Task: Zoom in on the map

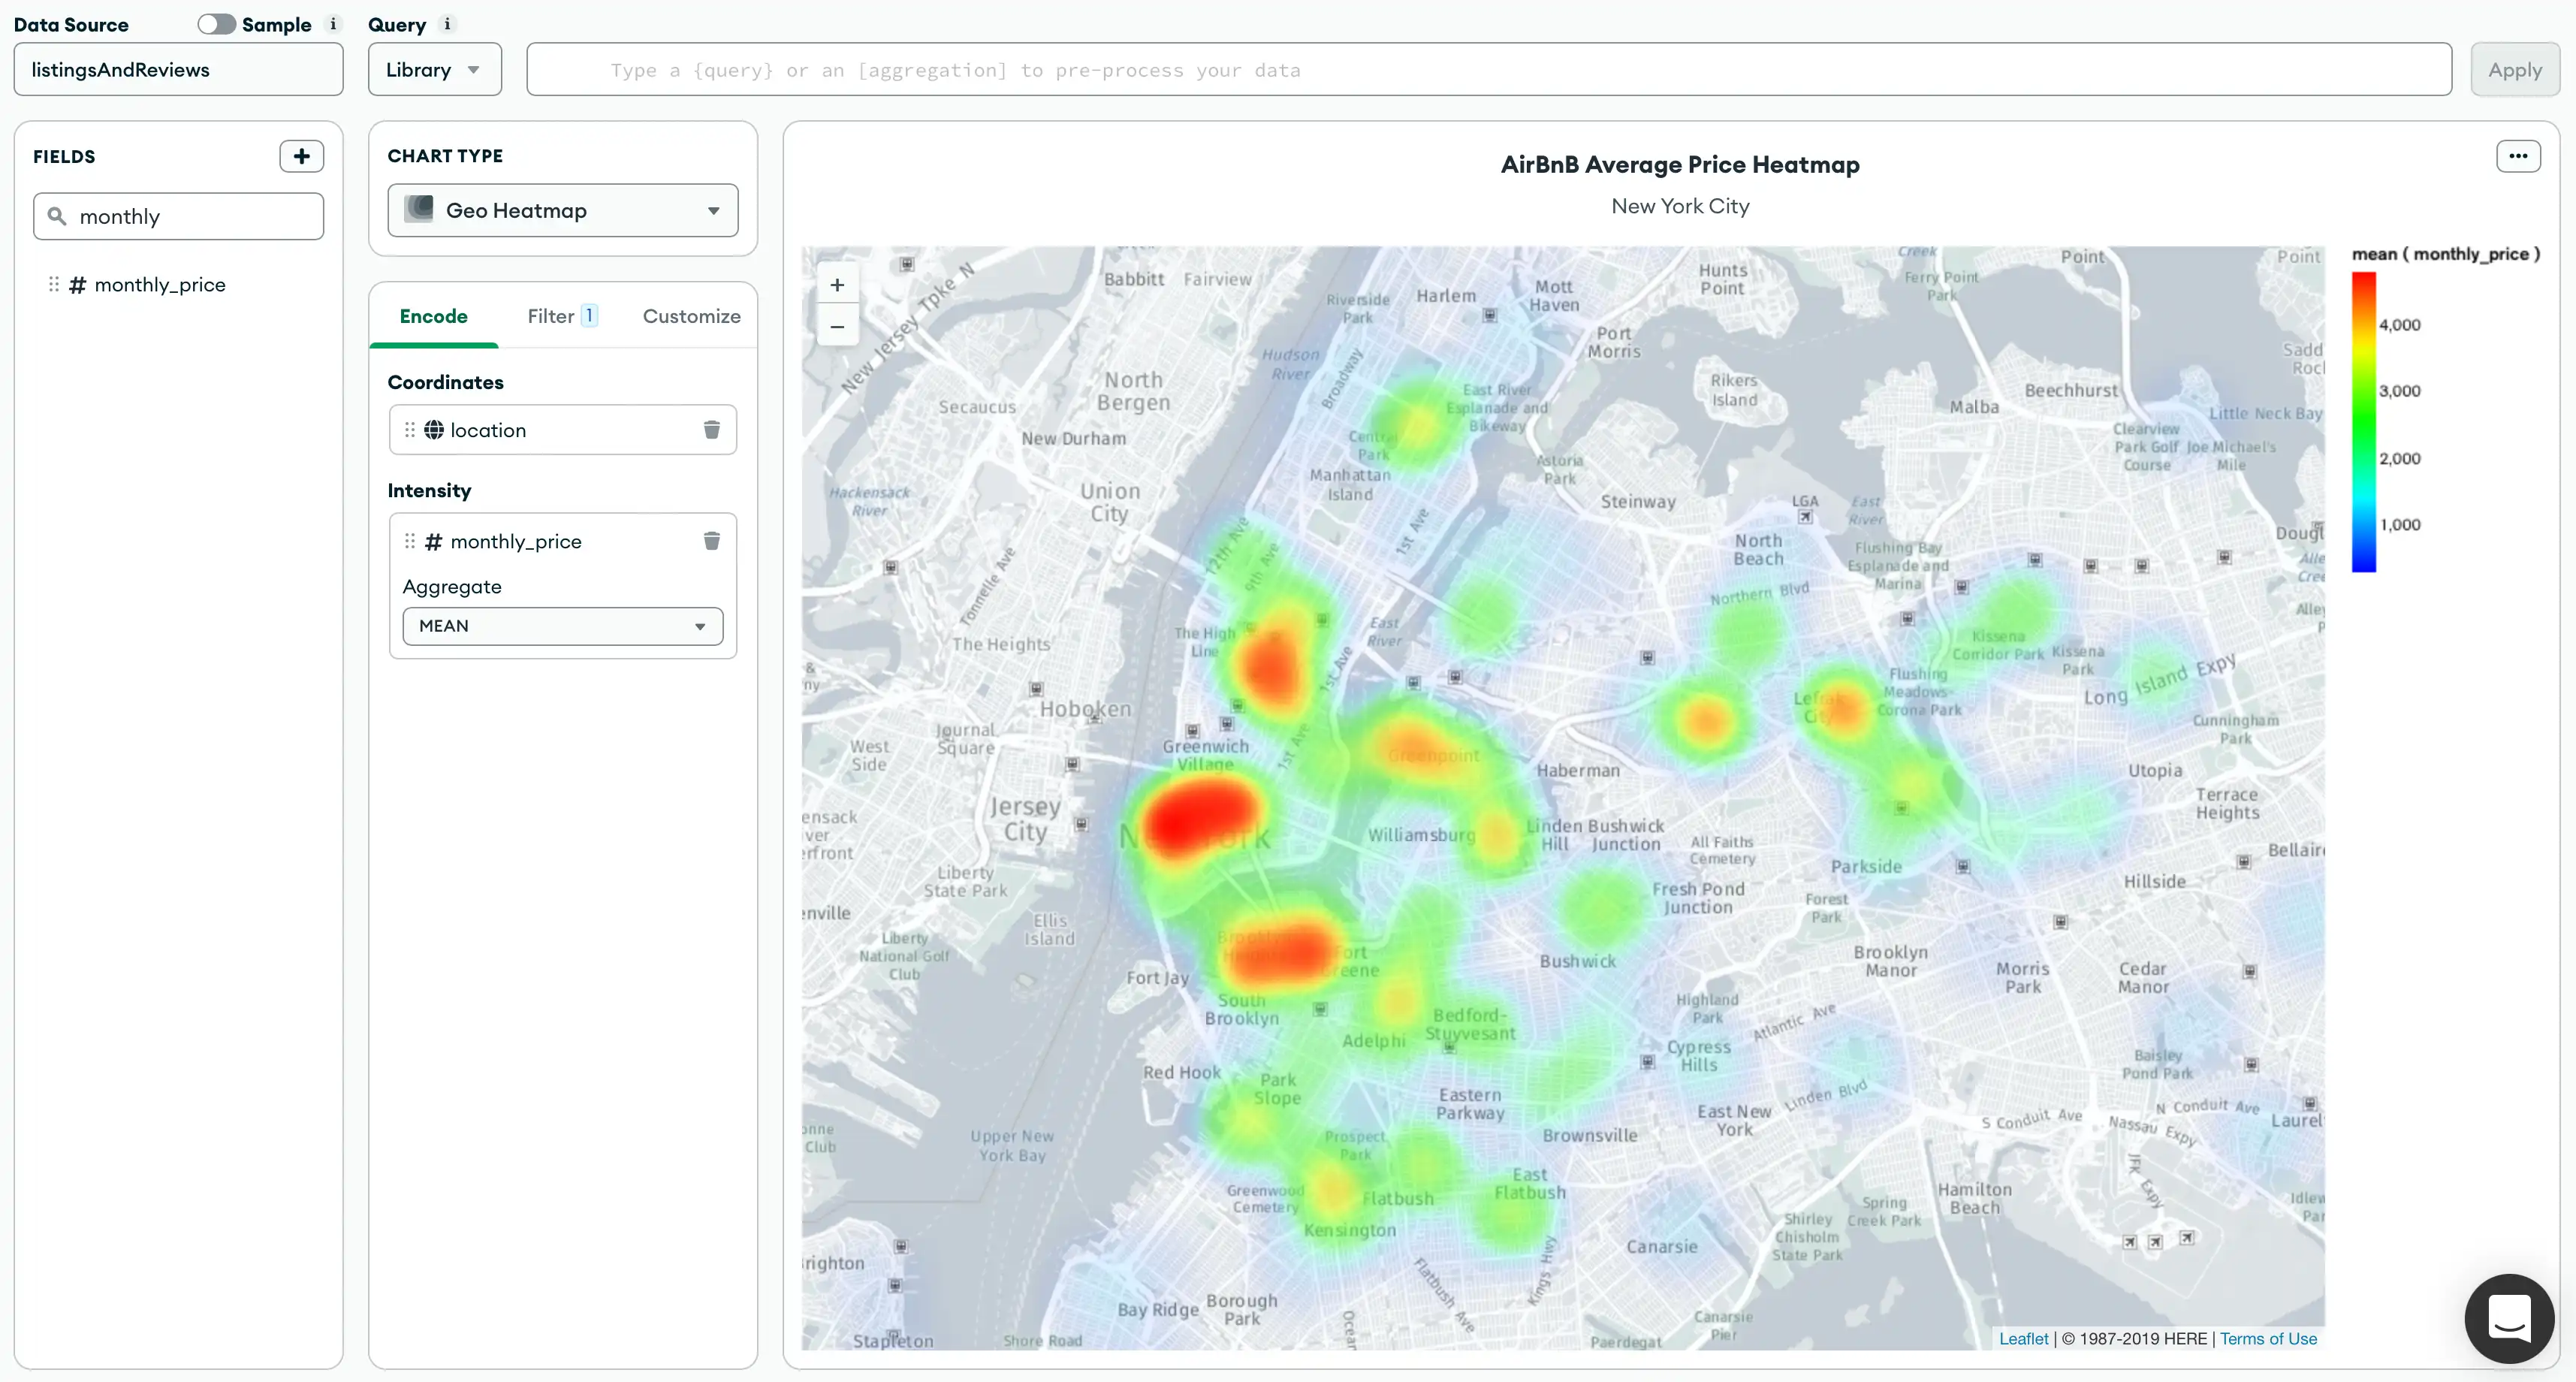Action: pos(837,285)
